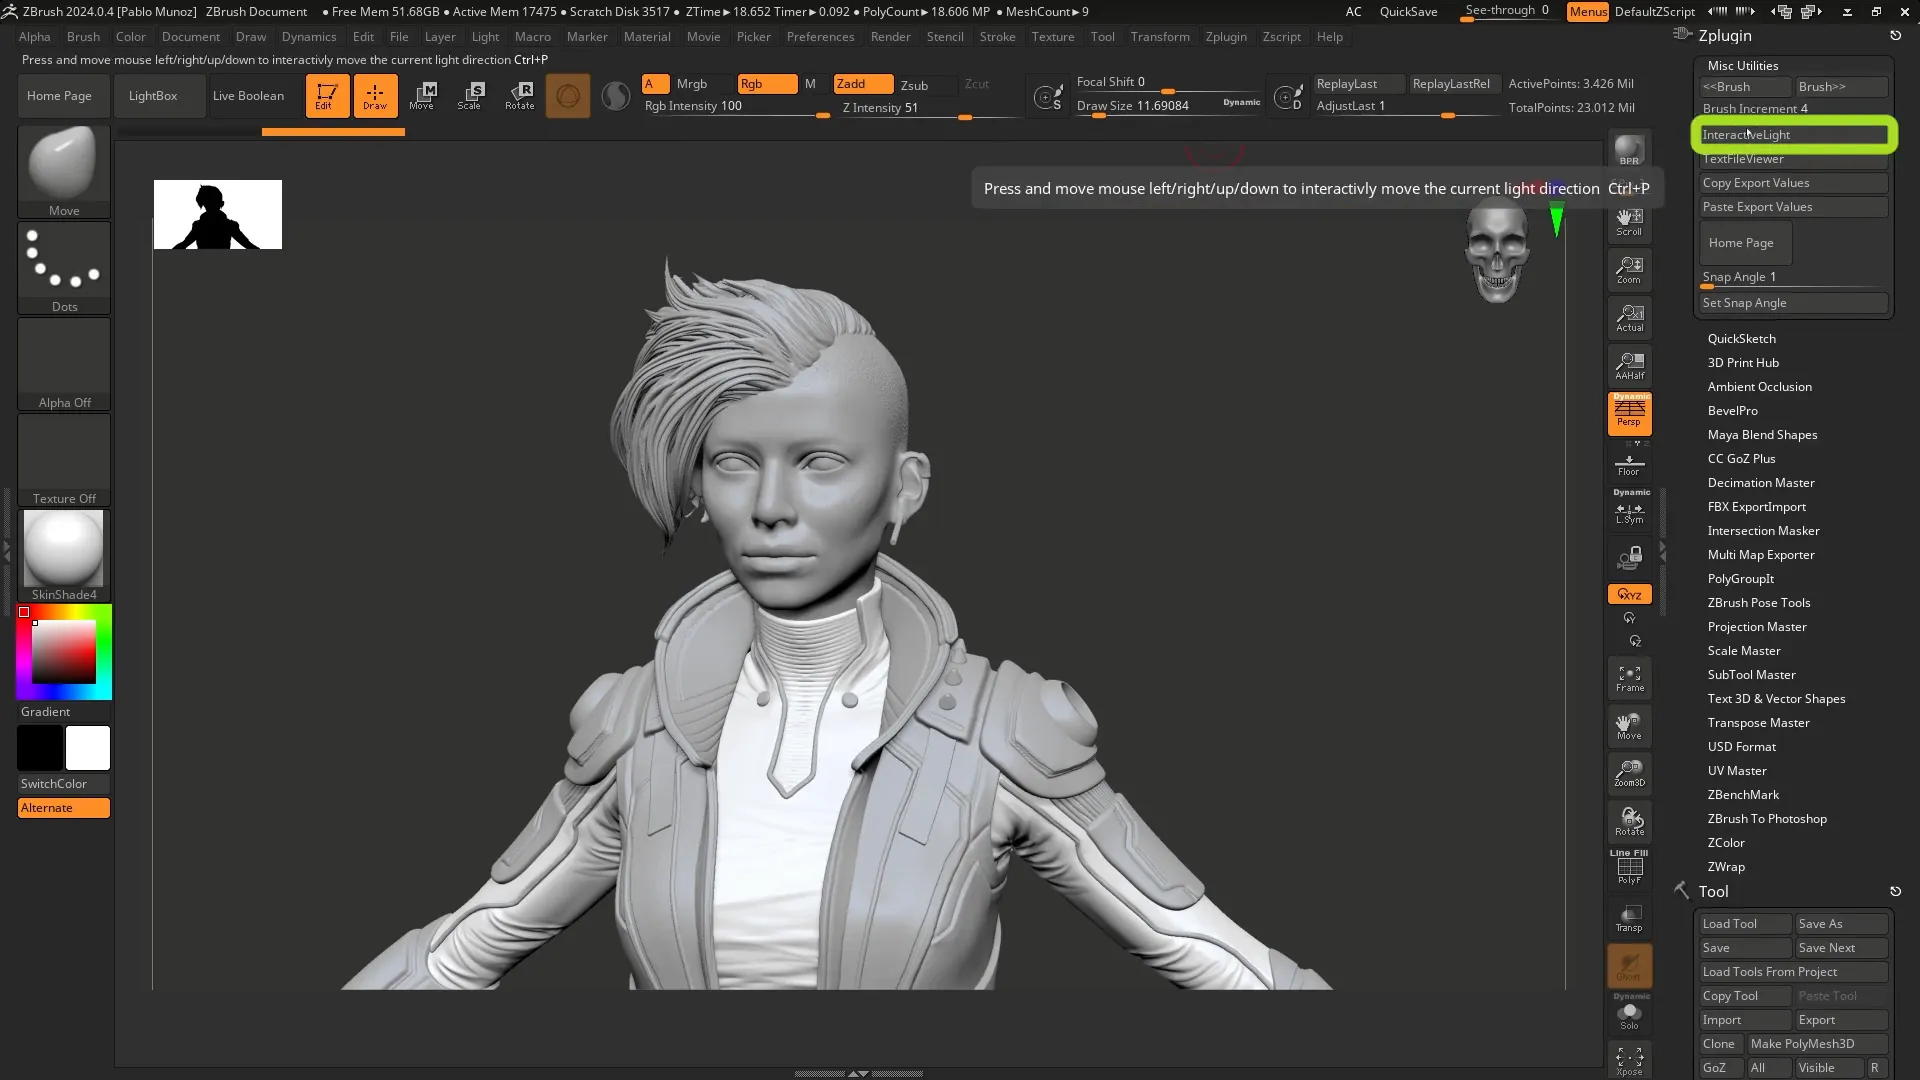
Task: Click the Load Tool button
Action: pos(1745,924)
